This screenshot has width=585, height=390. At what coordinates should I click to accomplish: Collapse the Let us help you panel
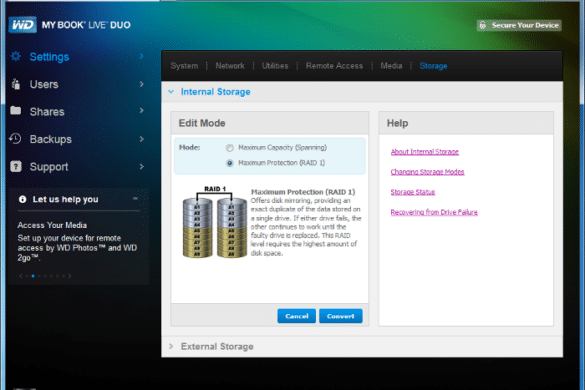(135, 199)
